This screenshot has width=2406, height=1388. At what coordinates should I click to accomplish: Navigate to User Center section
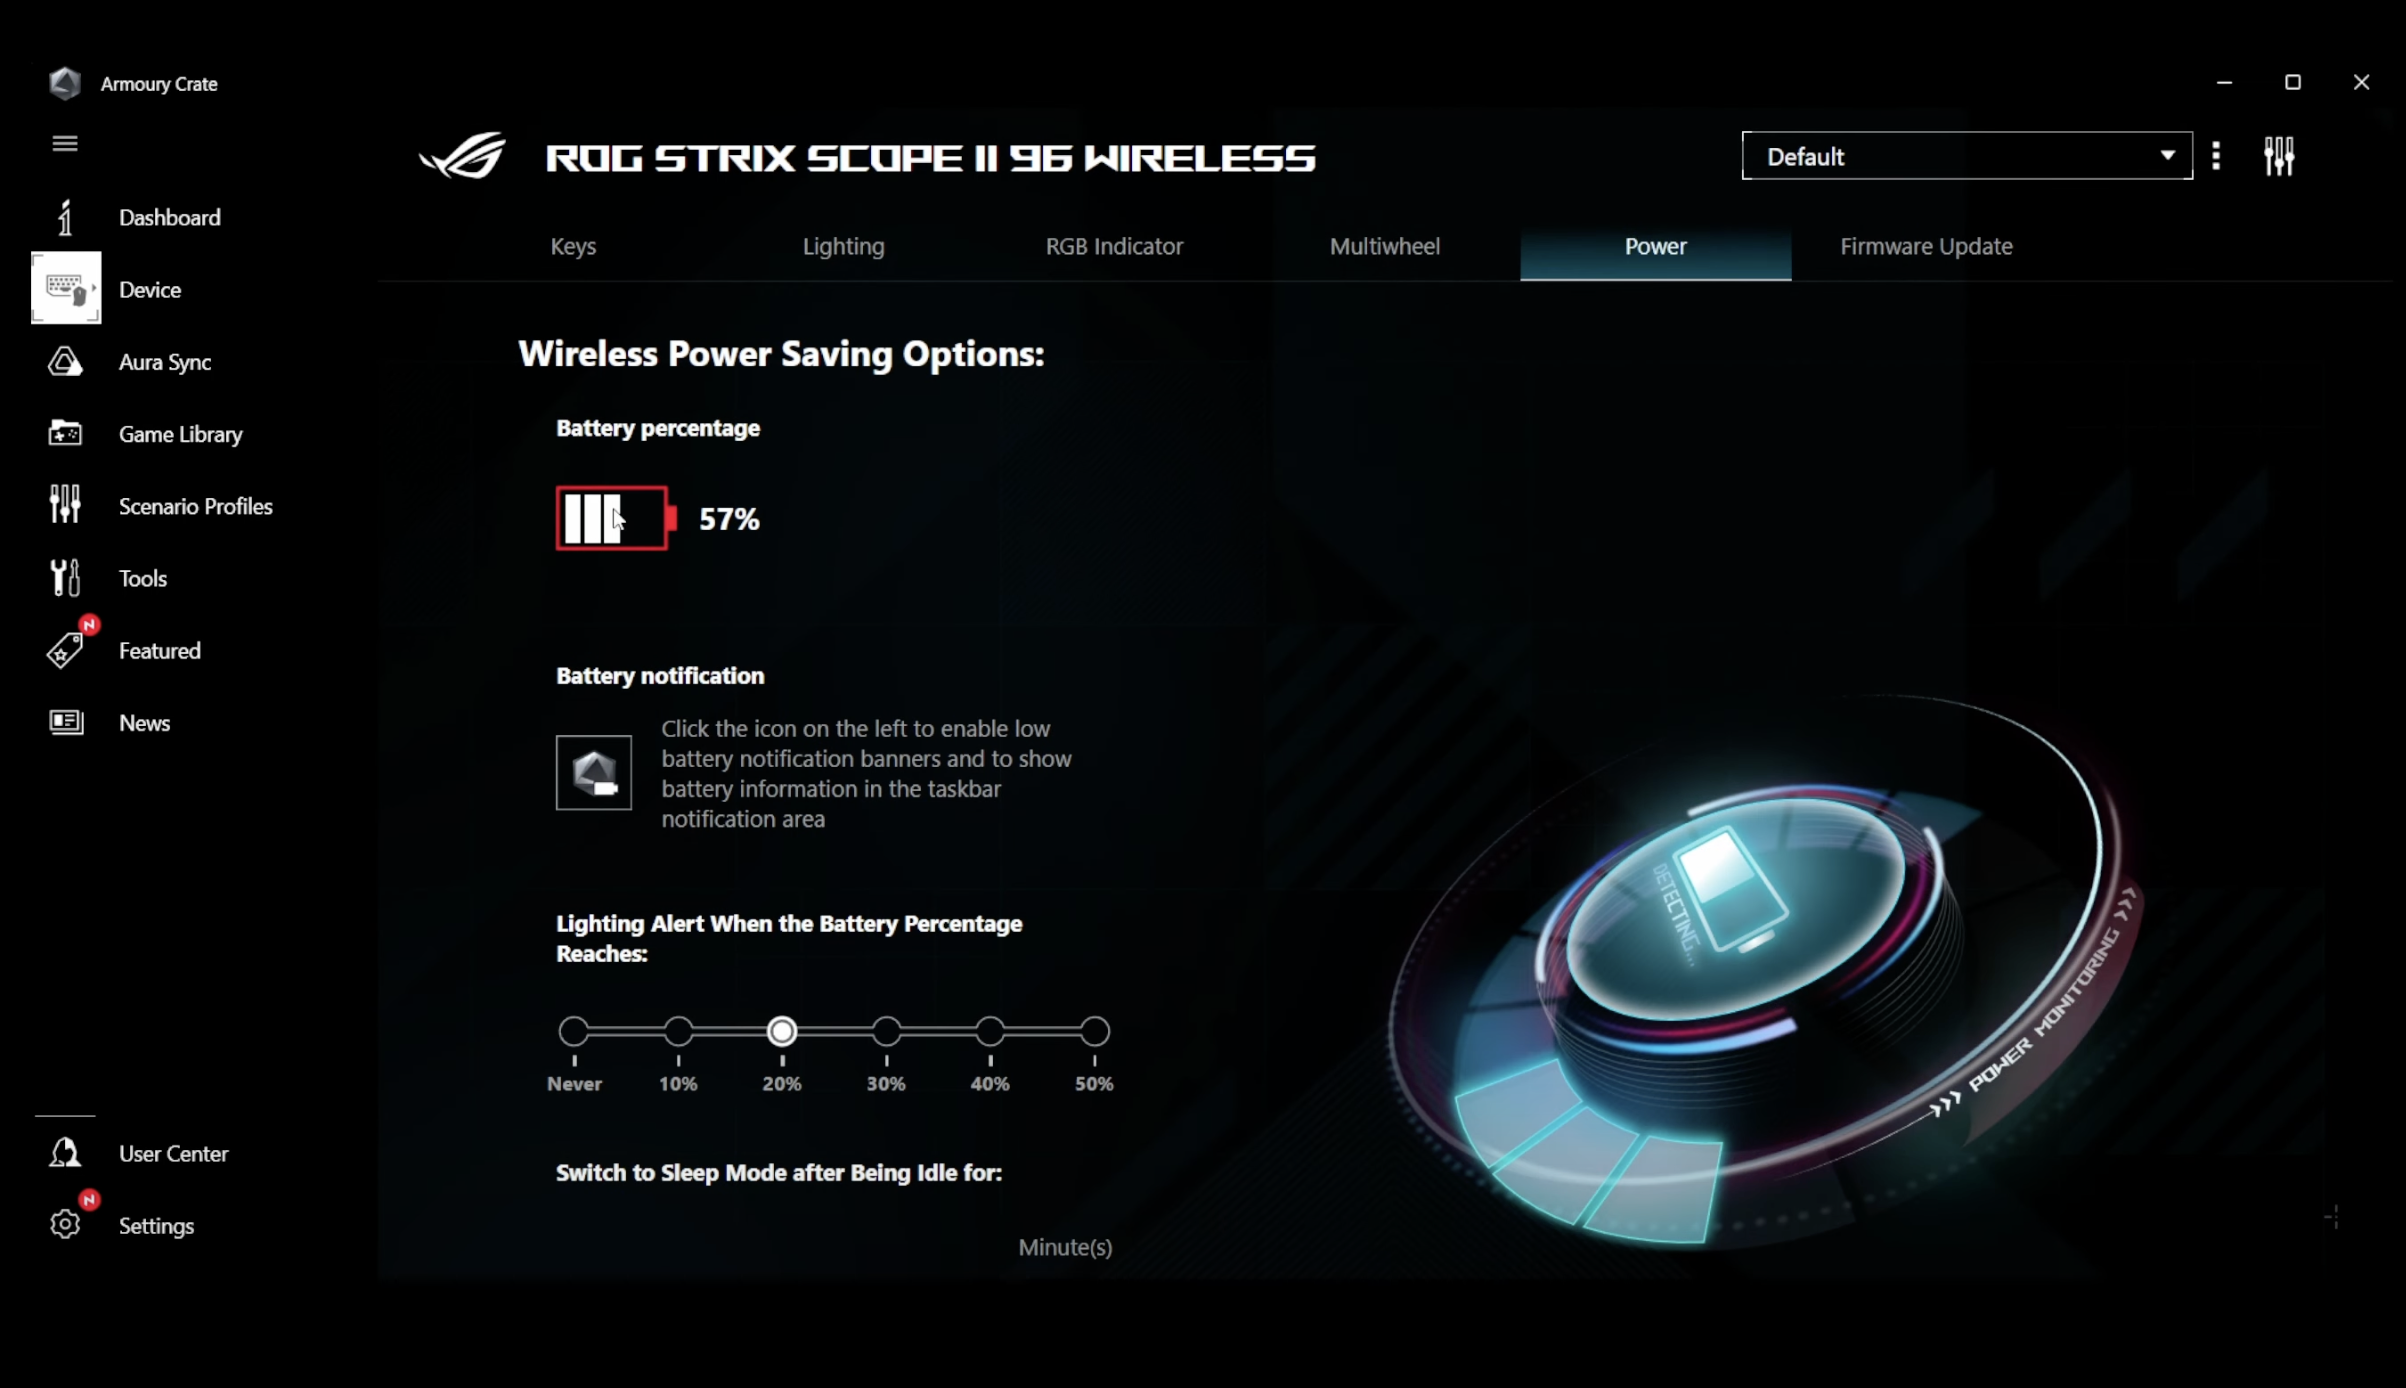tap(175, 1152)
